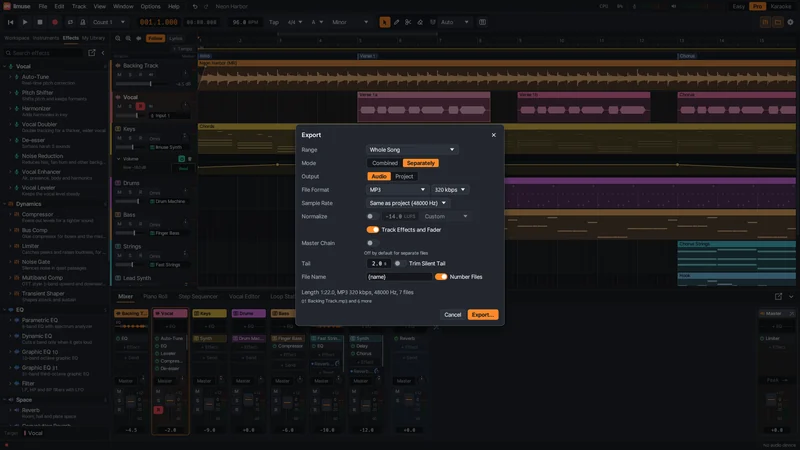Toggle the Normalize switch
800x450 pixels.
(372, 216)
